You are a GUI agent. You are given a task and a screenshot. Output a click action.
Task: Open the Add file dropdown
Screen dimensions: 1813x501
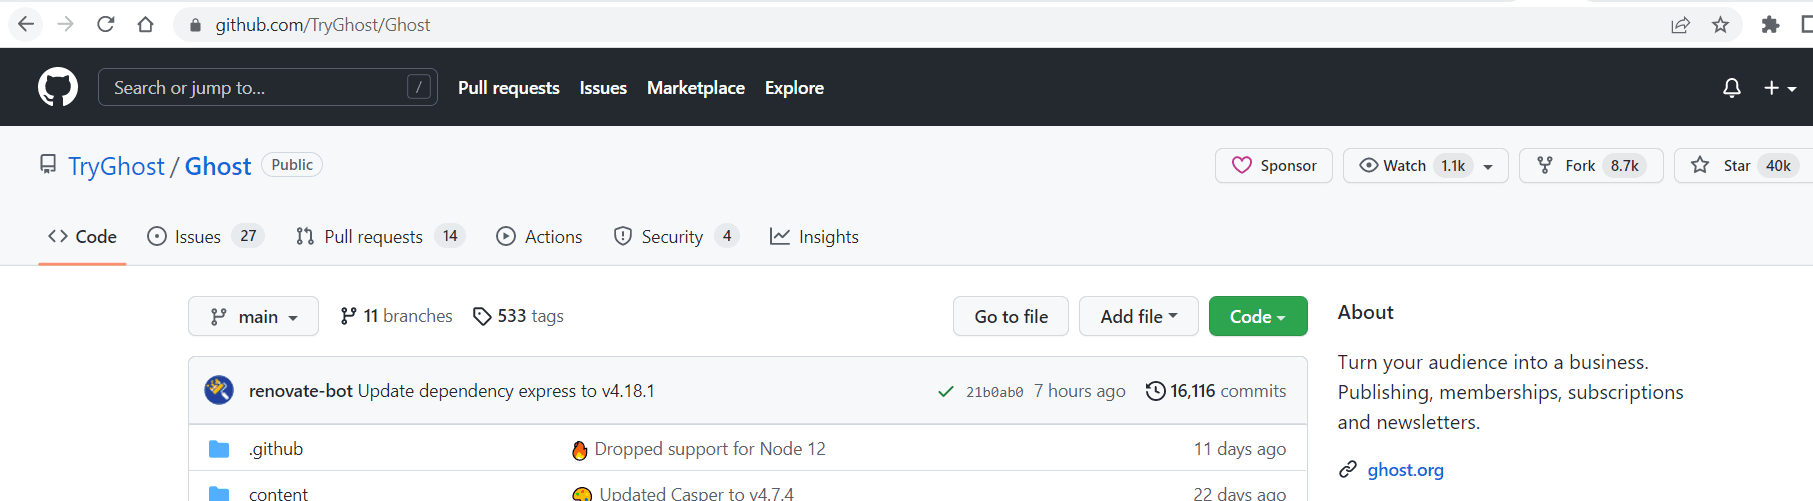1138,317
